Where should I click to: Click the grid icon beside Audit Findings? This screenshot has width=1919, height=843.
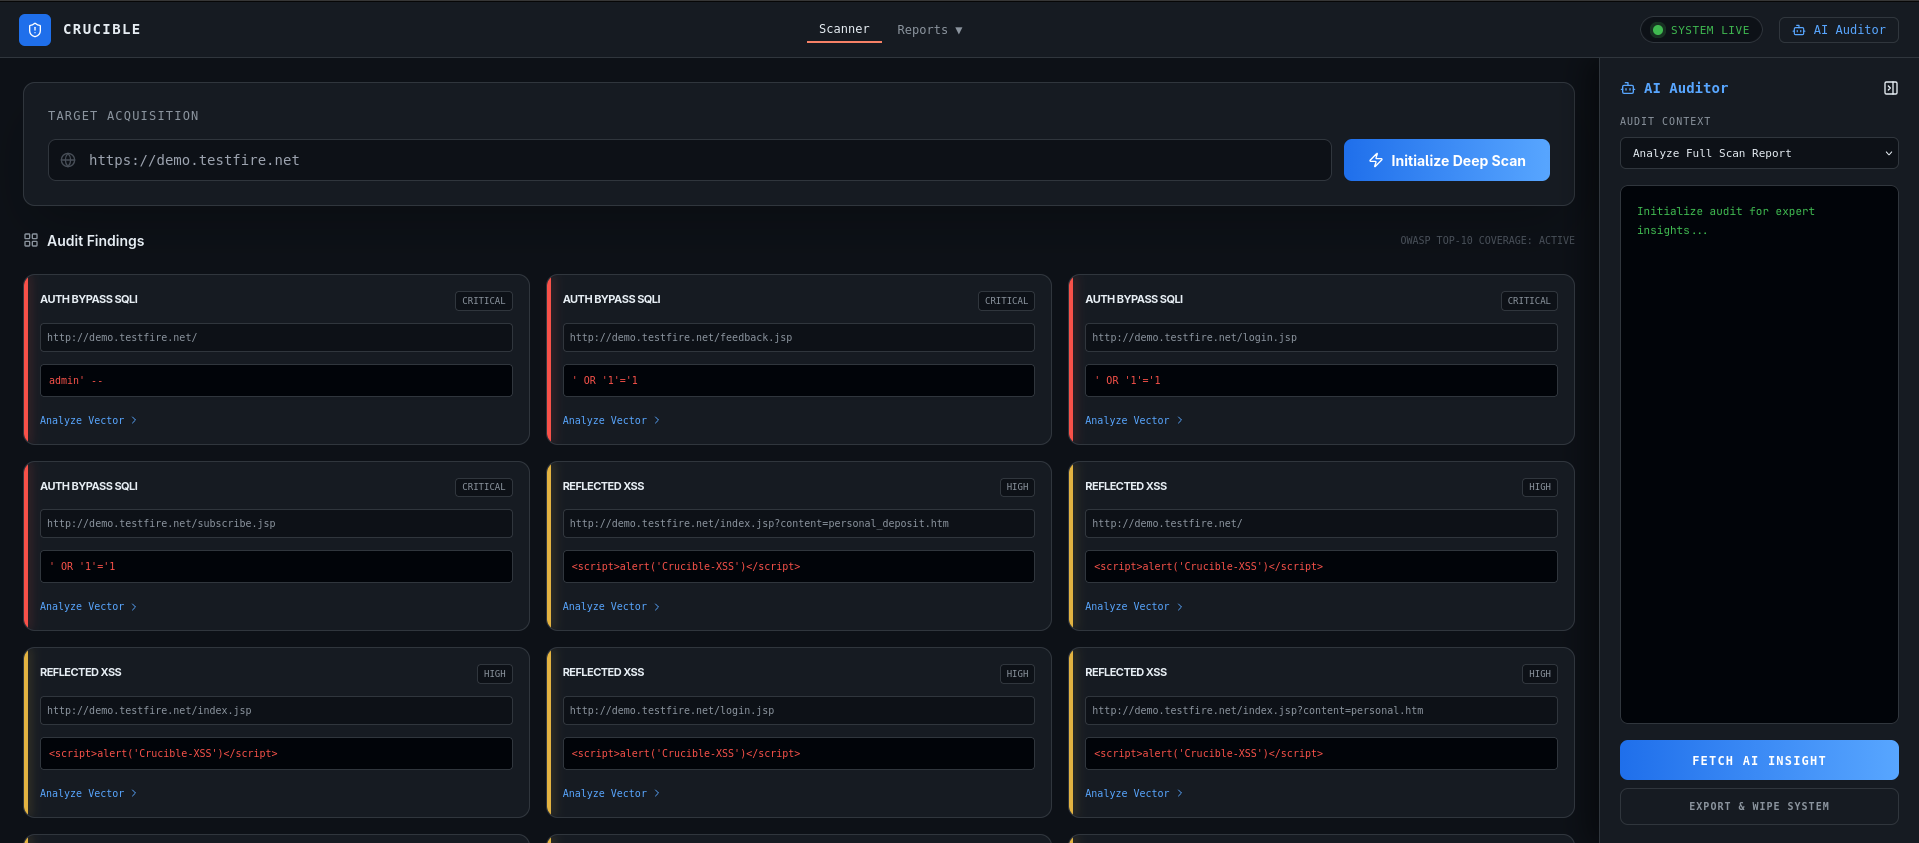coord(31,240)
